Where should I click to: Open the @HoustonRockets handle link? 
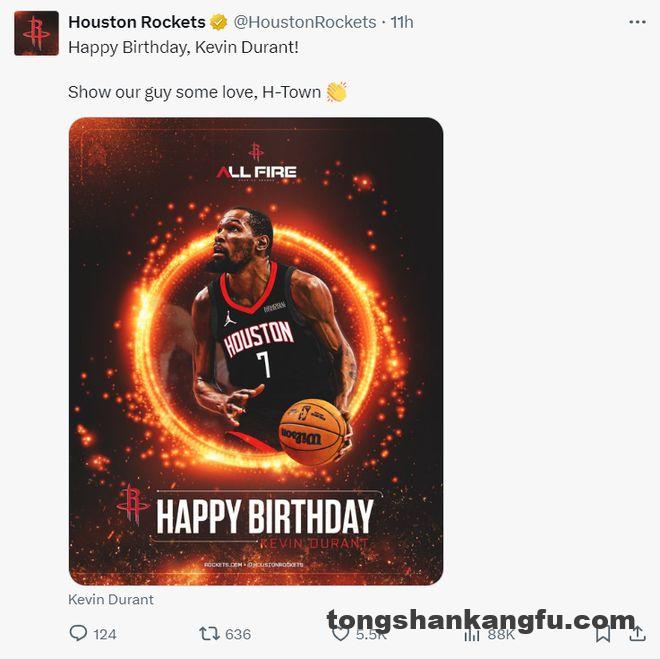click(x=305, y=22)
